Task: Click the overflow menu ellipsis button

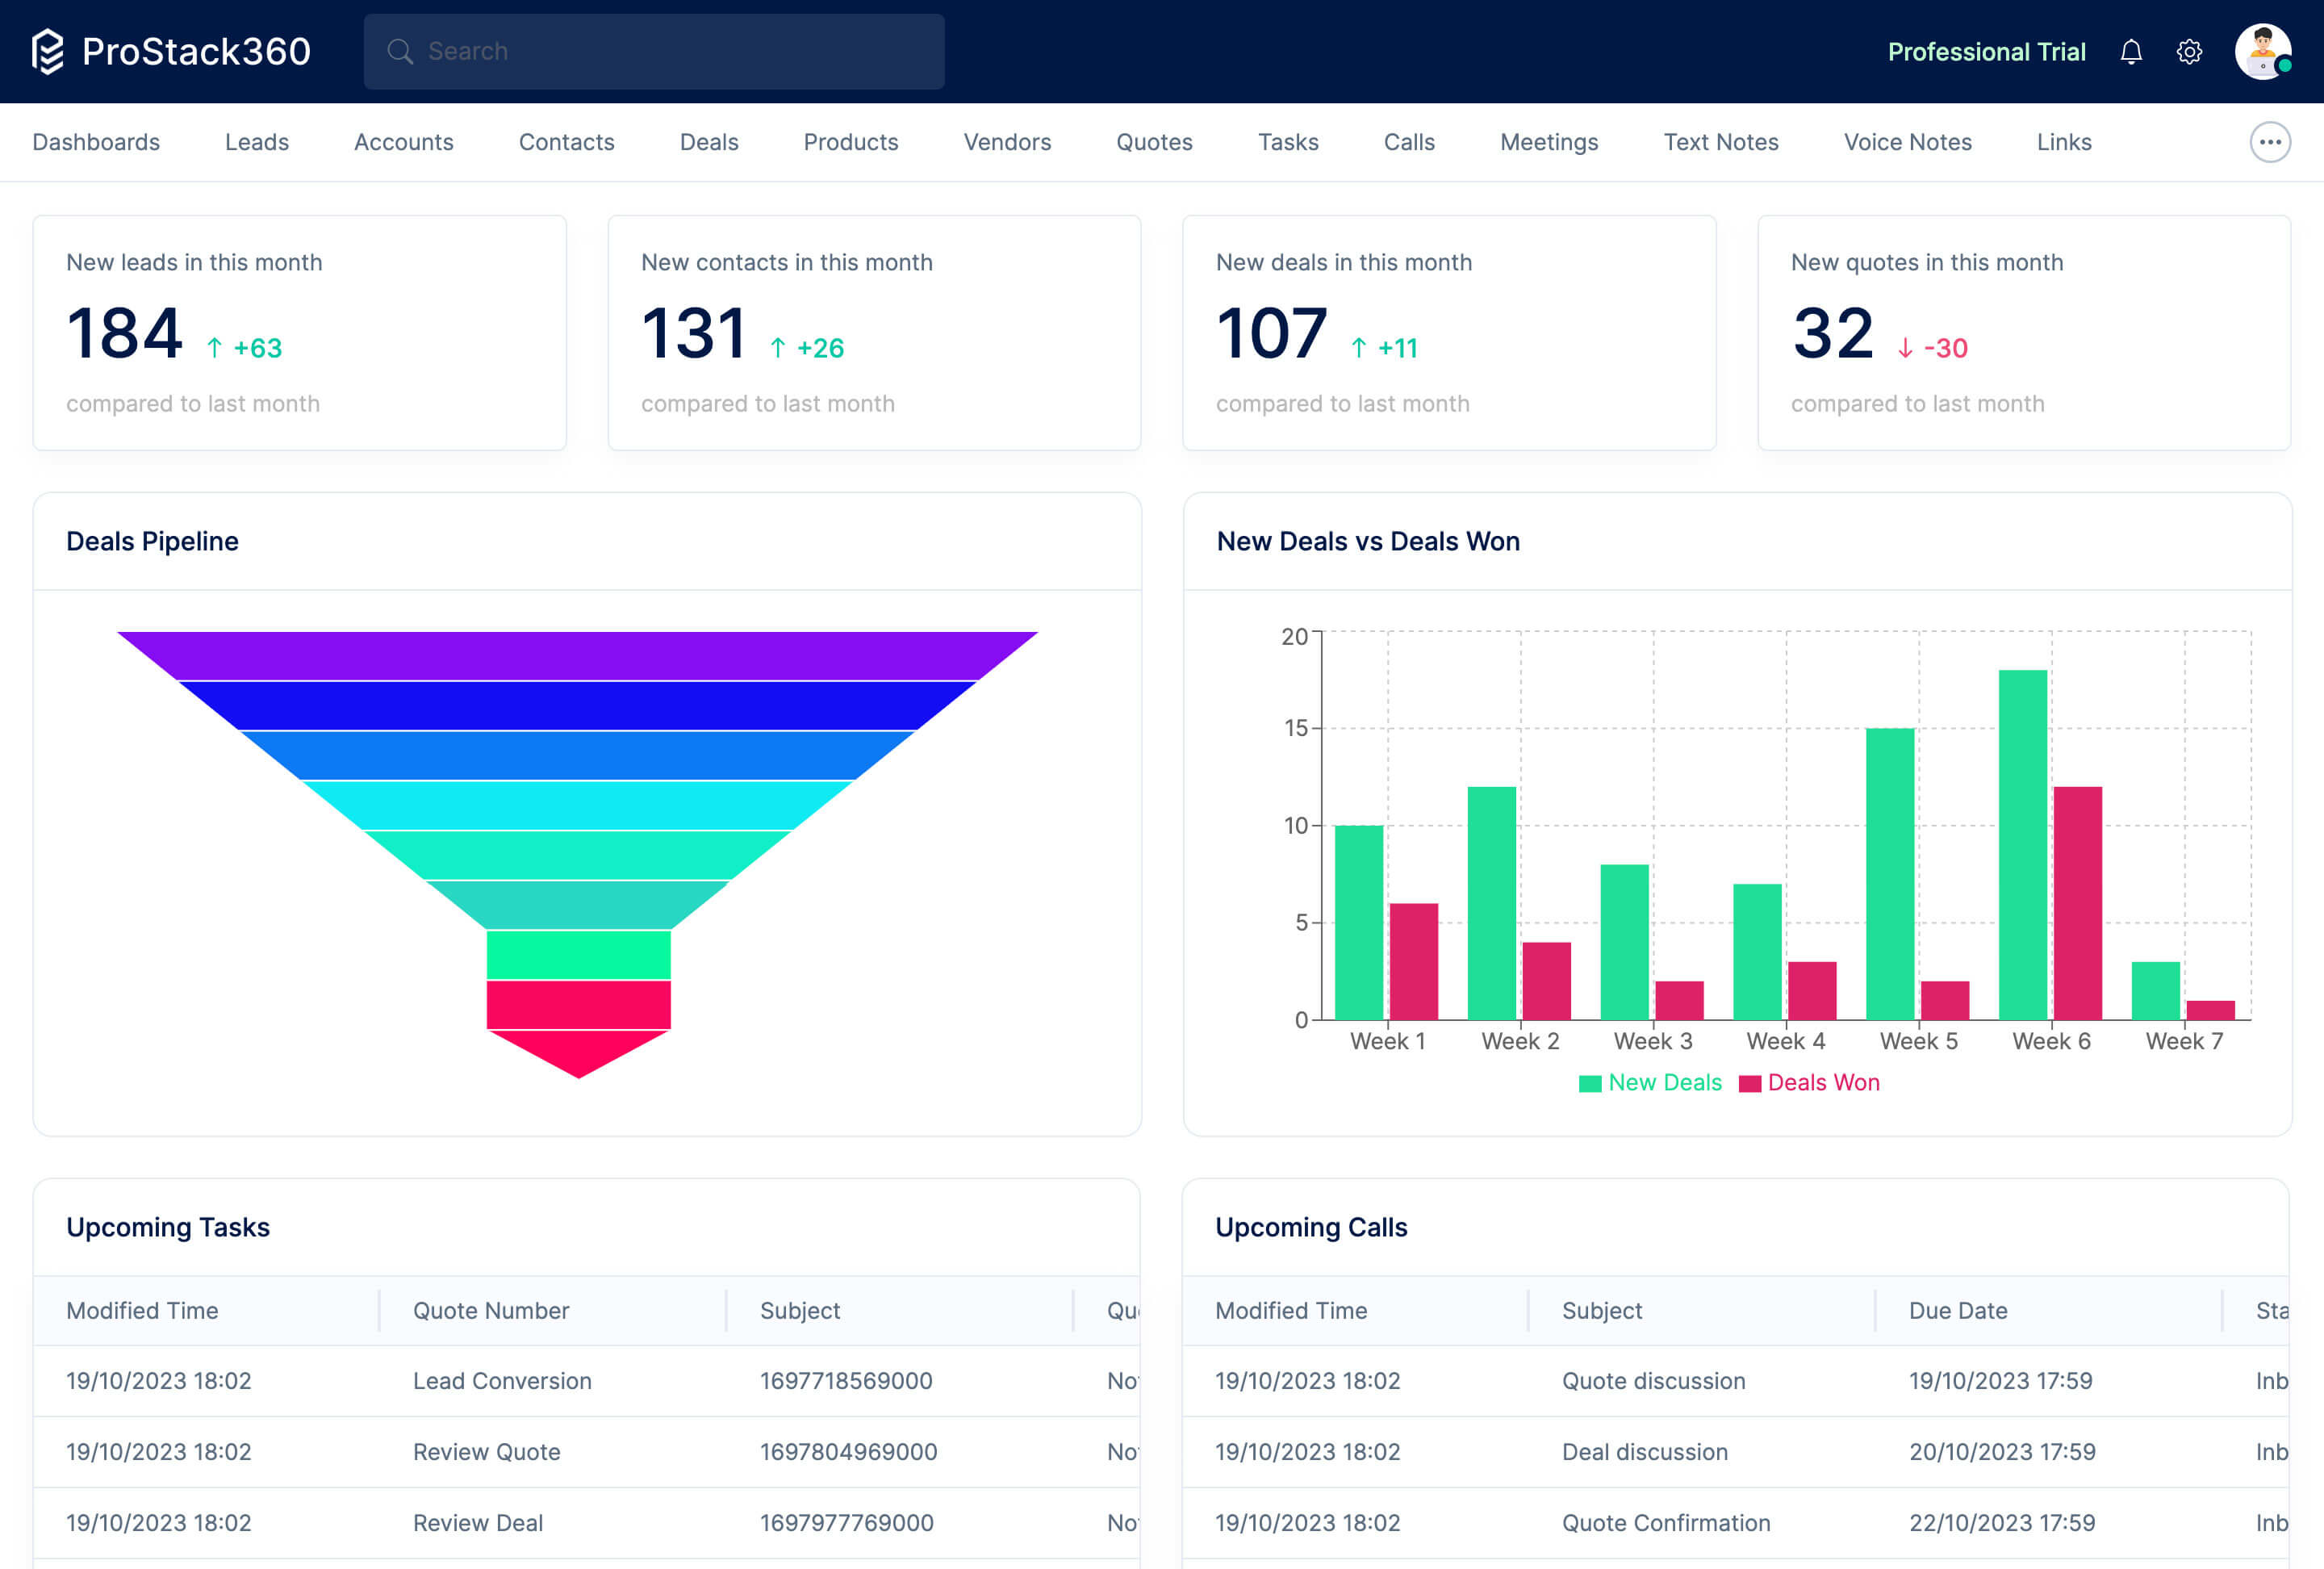Action: pyautogui.click(x=2270, y=142)
